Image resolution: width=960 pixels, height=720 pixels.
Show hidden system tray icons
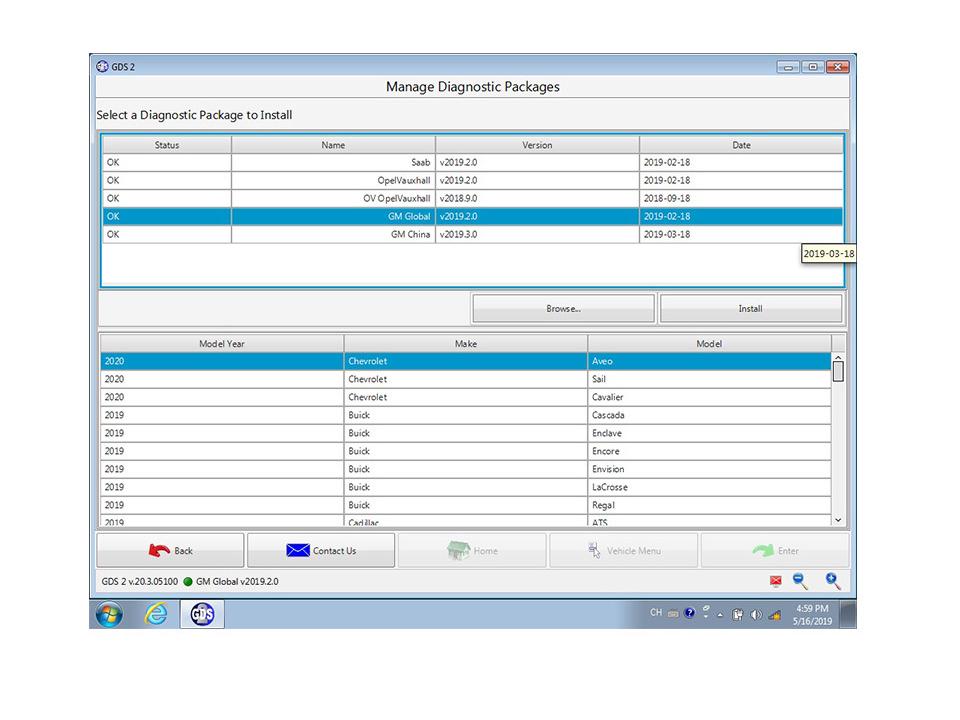pyautogui.click(x=720, y=614)
